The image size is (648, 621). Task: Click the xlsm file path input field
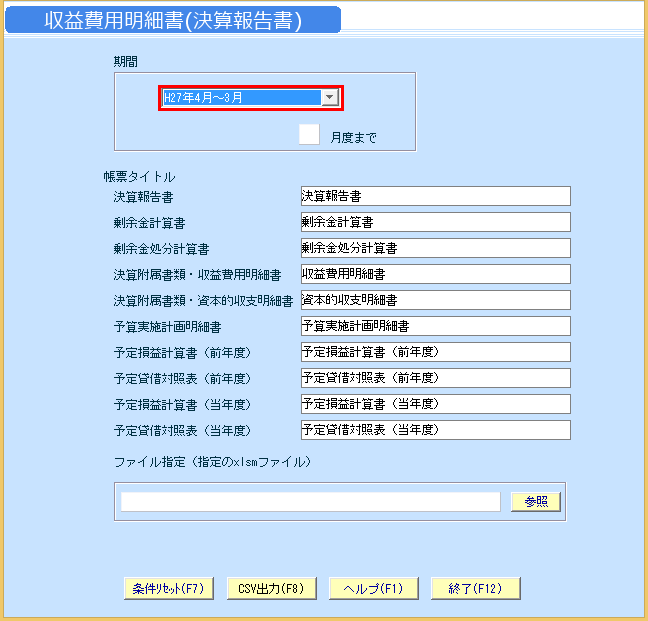coord(310,502)
